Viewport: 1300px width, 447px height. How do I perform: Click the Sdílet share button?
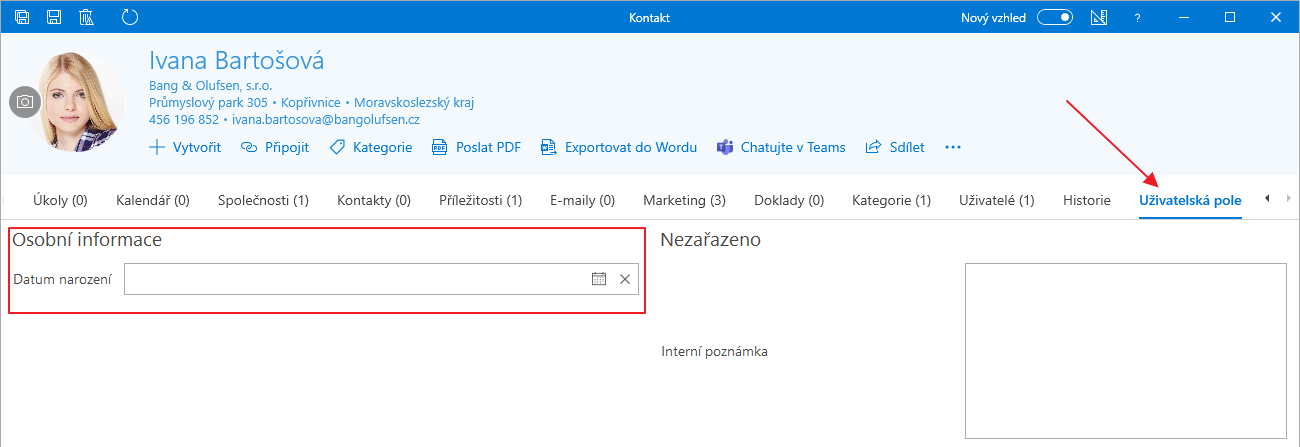[x=895, y=147]
